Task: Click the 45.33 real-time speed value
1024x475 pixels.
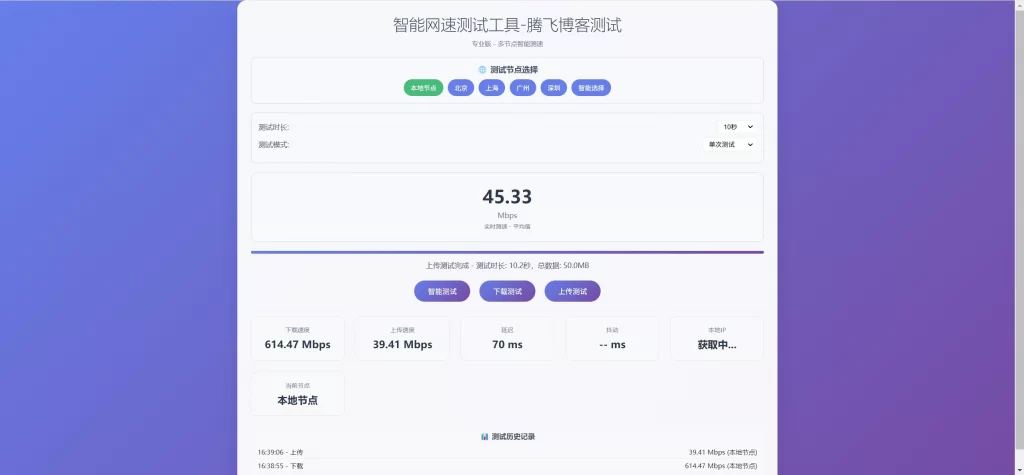Action: (507, 197)
